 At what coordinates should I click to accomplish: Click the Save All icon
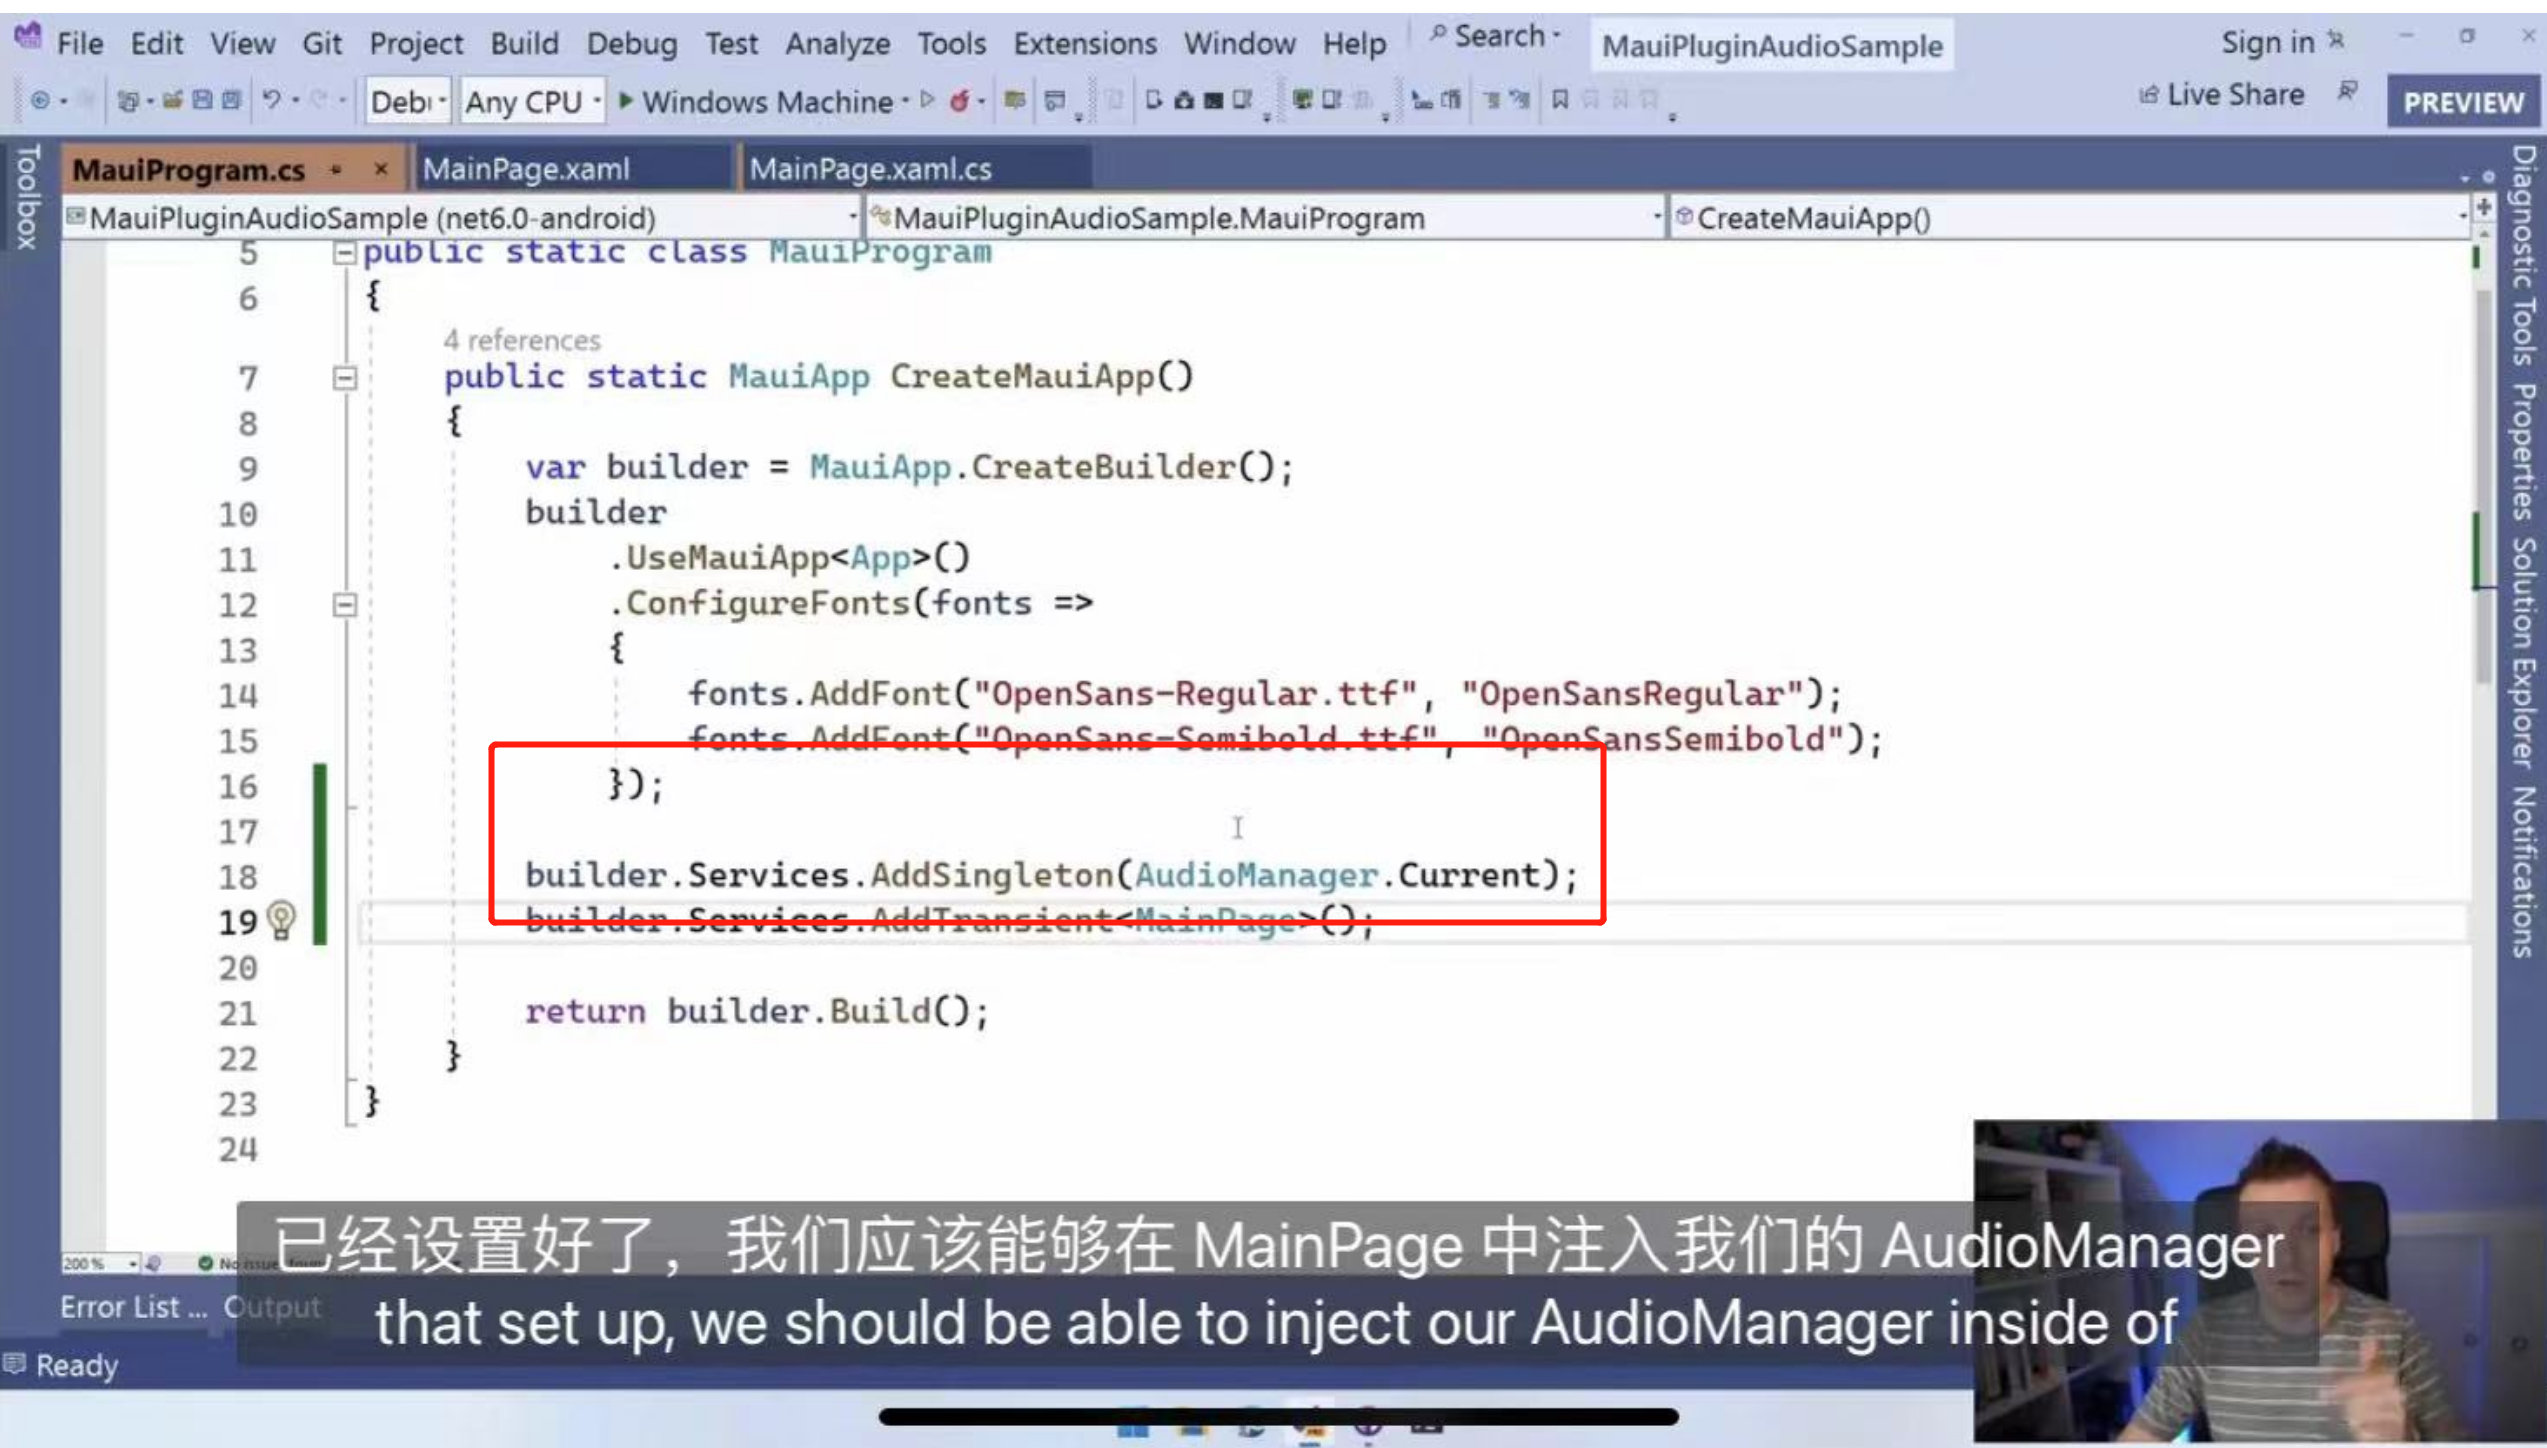(x=232, y=100)
